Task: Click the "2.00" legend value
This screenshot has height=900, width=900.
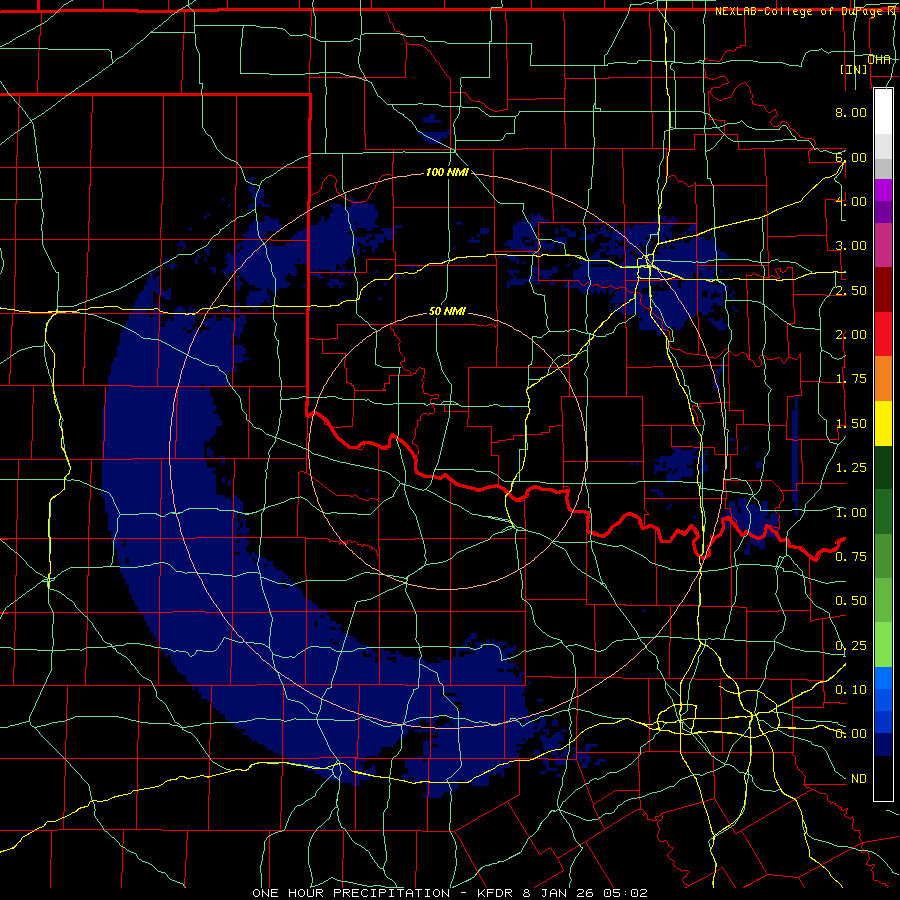Action: point(851,335)
